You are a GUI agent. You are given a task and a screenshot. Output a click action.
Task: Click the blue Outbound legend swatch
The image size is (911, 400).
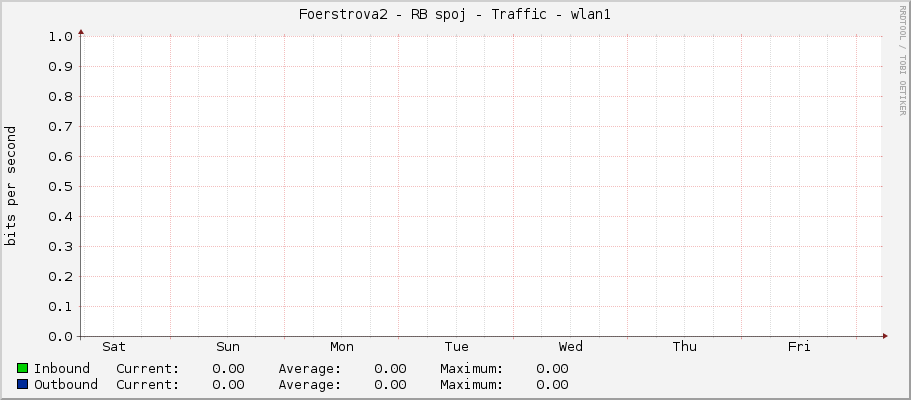pos(23,384)
